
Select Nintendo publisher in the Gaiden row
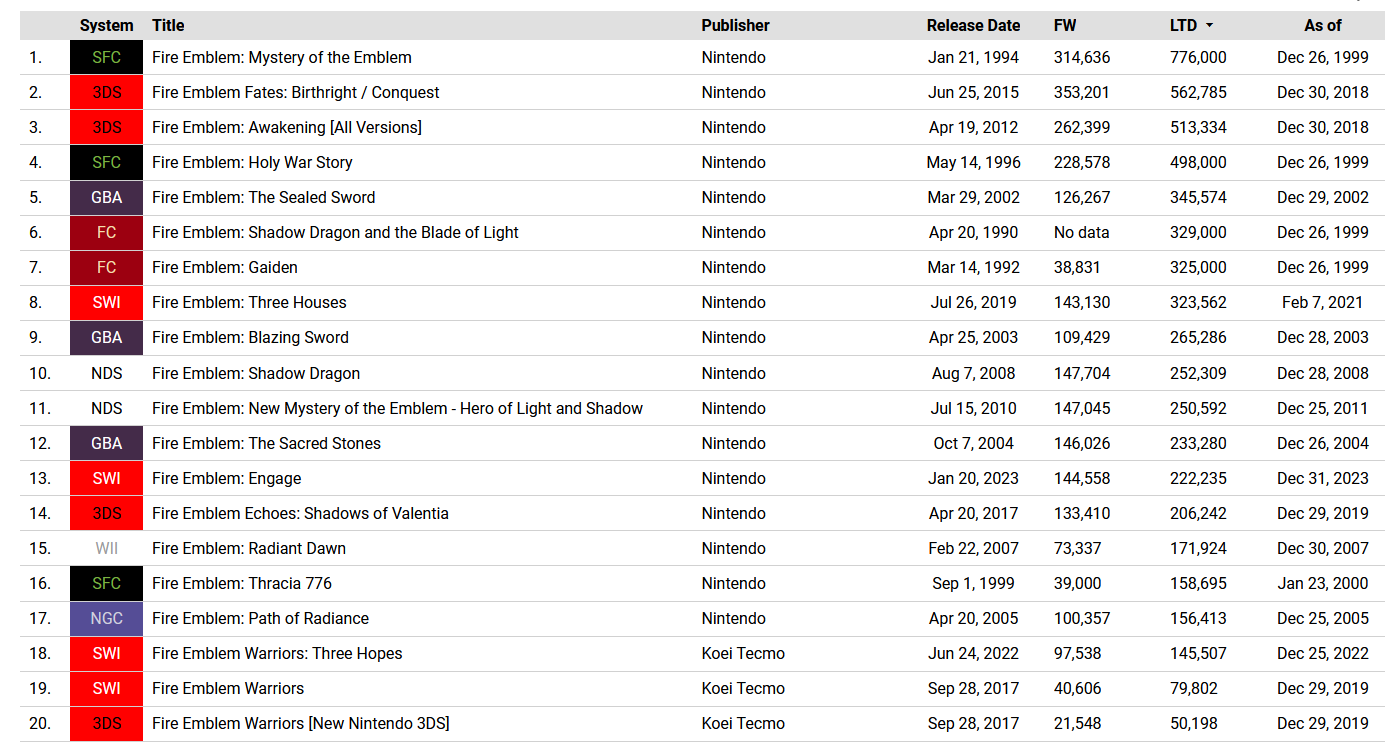click(x=733, y=268)
